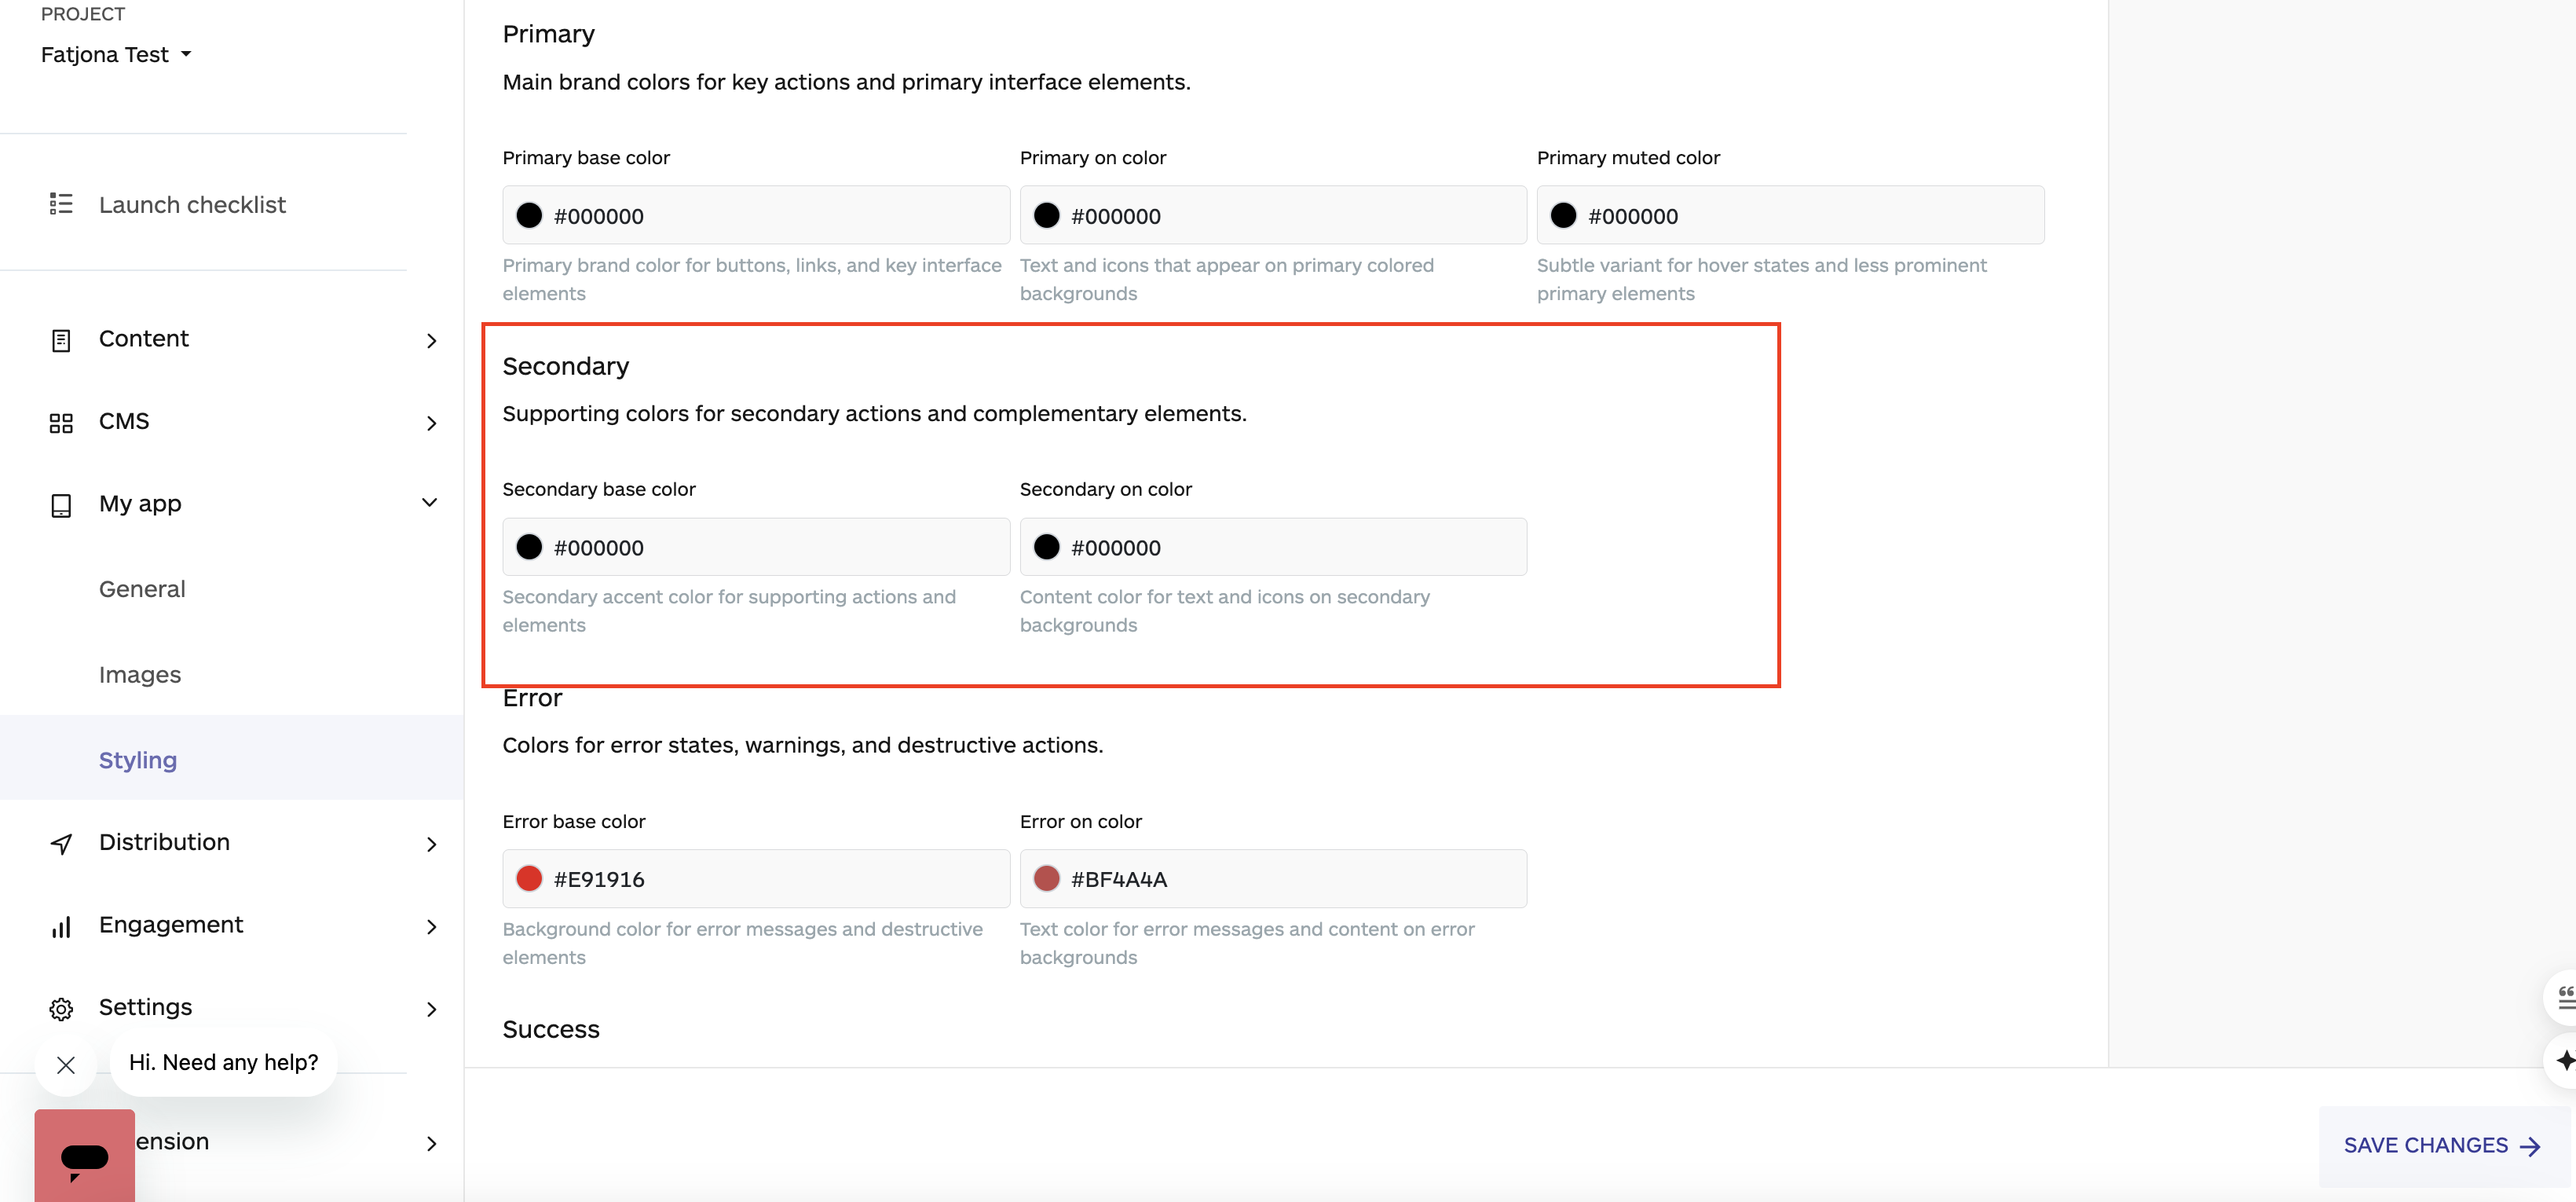Click the Distribution paper-plane icon
The image size is (2576, 1202).
pyautogui.click(x=61, y=844)
